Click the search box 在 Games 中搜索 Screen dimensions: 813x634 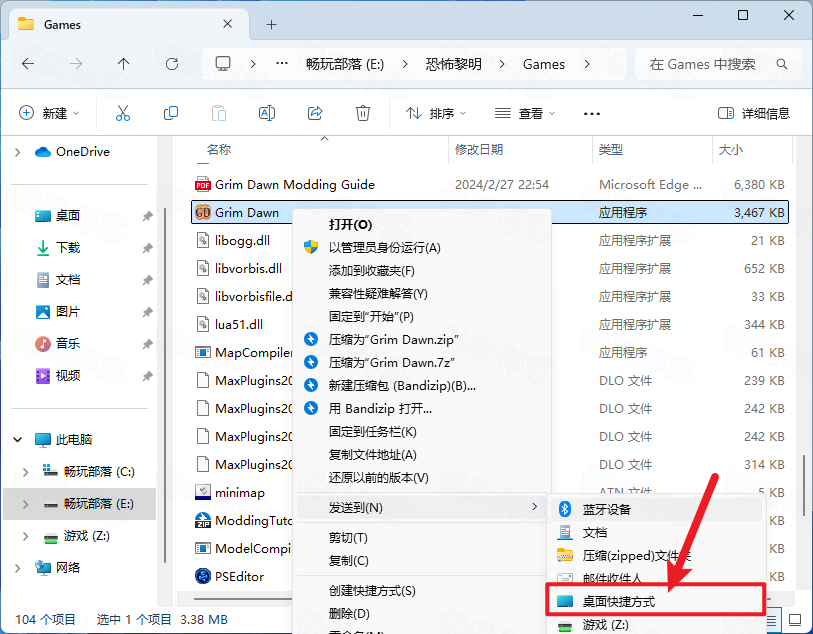(717, 64)
